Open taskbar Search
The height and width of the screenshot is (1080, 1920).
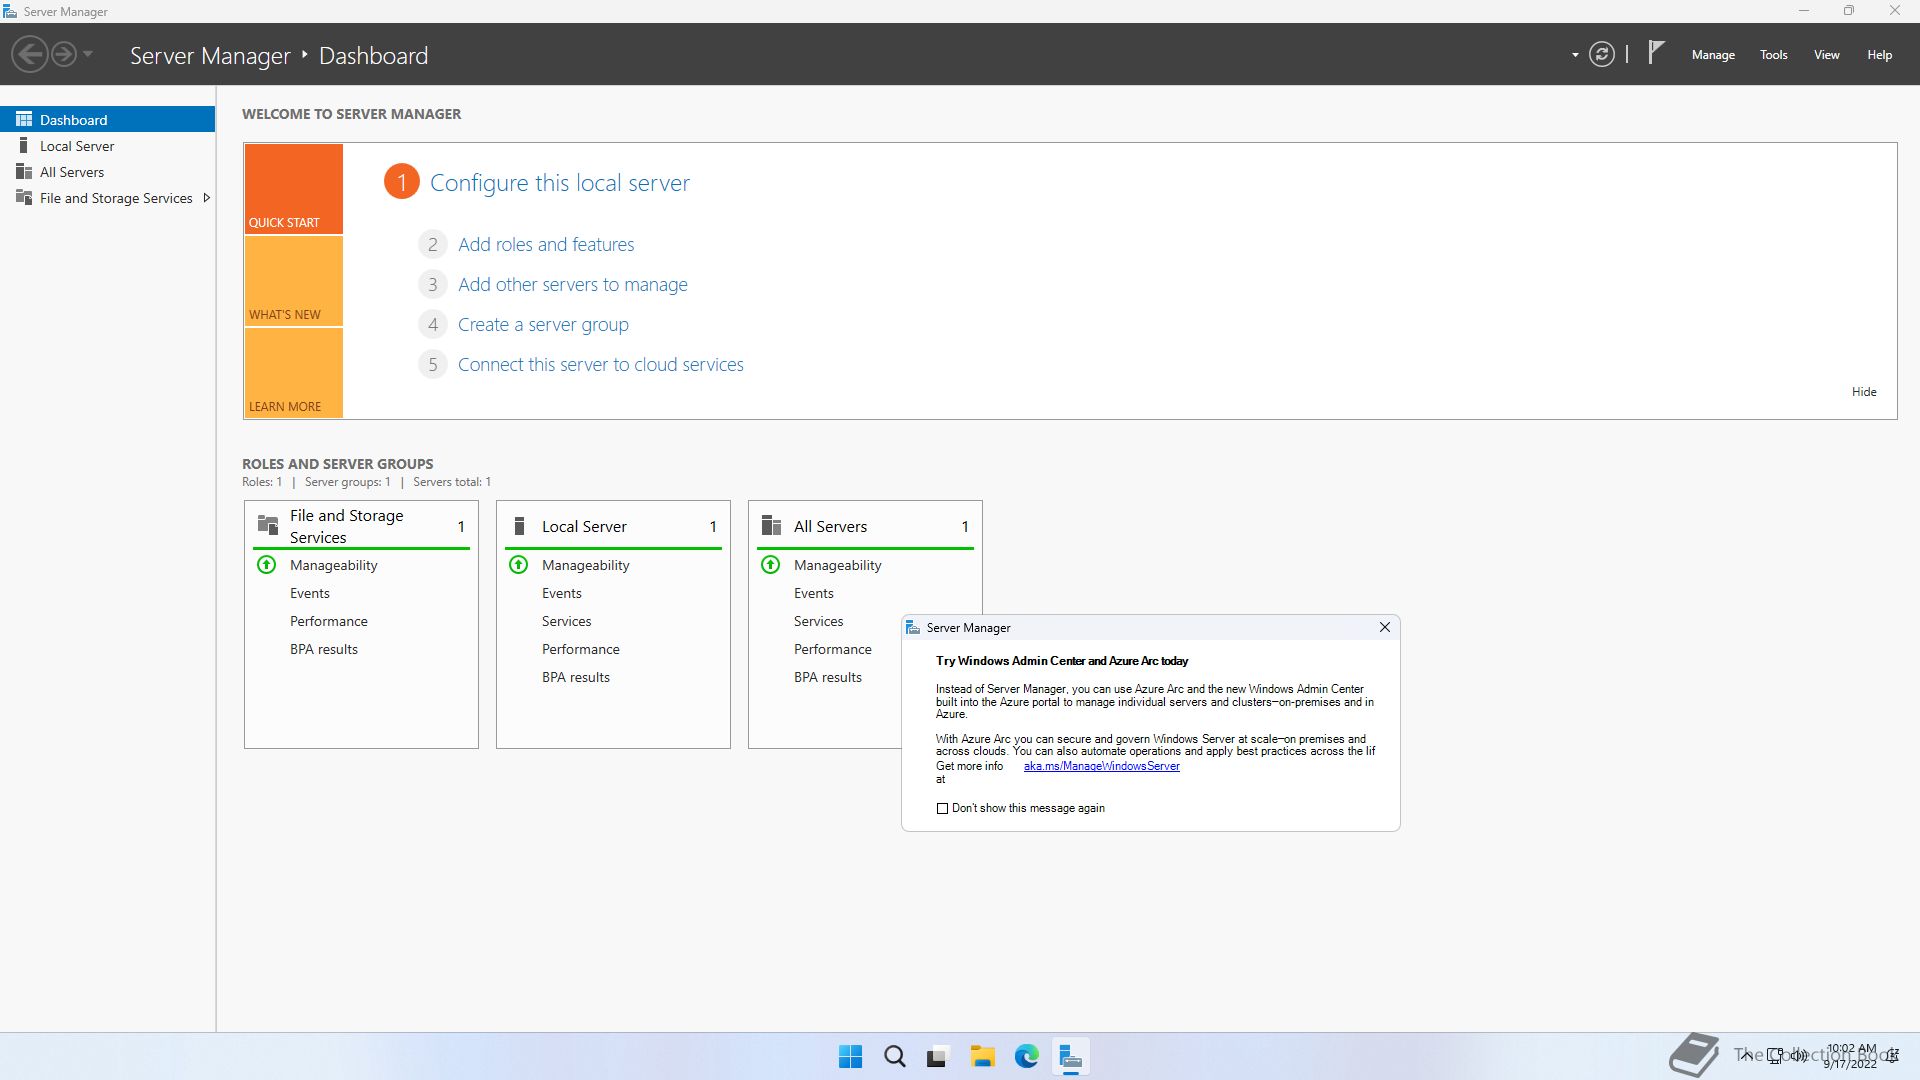pyautogui.click(x=895, y=1056)
